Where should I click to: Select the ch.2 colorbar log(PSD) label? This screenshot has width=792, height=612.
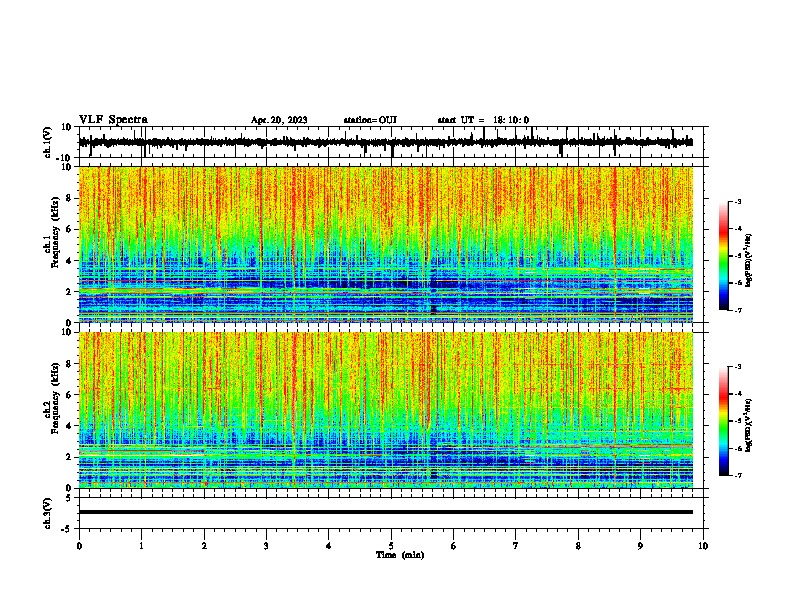[x=749, y=425]
